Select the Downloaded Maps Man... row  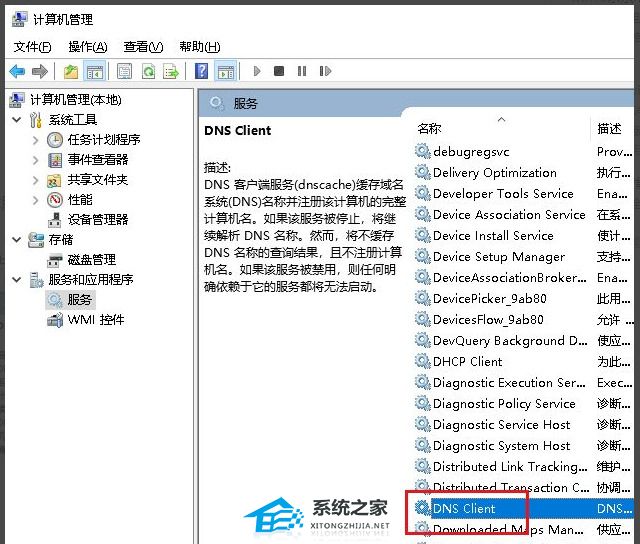(524, 530)
